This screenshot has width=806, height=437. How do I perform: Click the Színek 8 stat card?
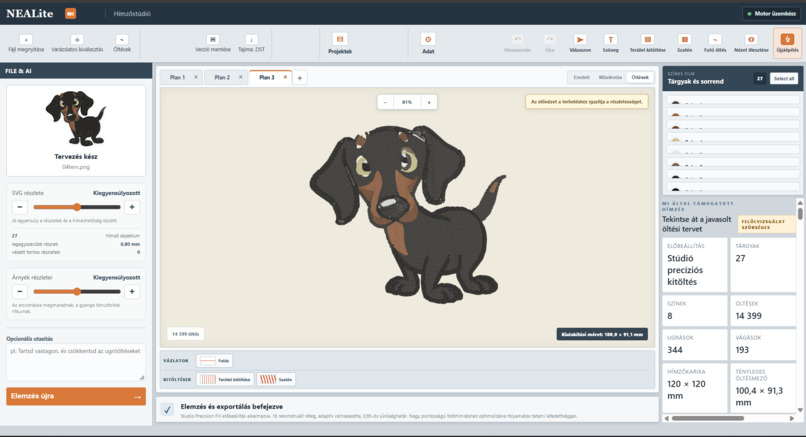point(695,311)
